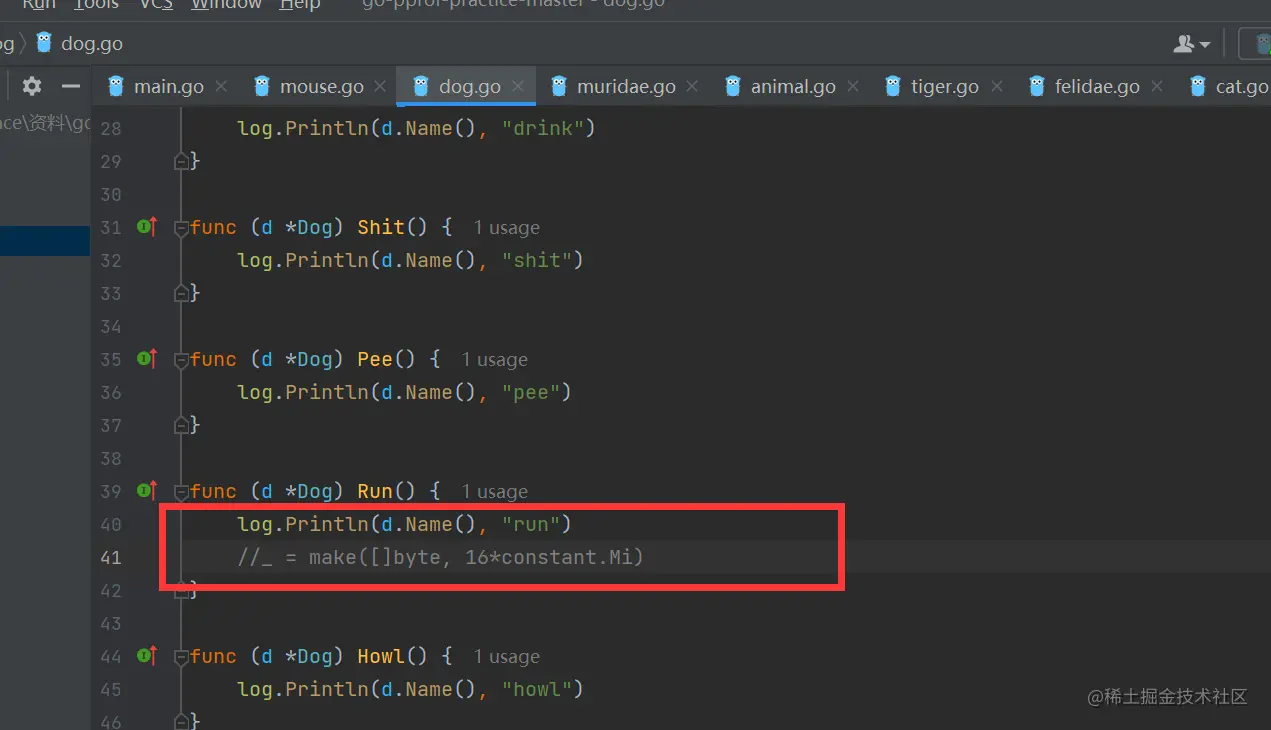This screenshot has width=1271, height=730.
Task: Open the Run menu
Action: click(39, 5)
